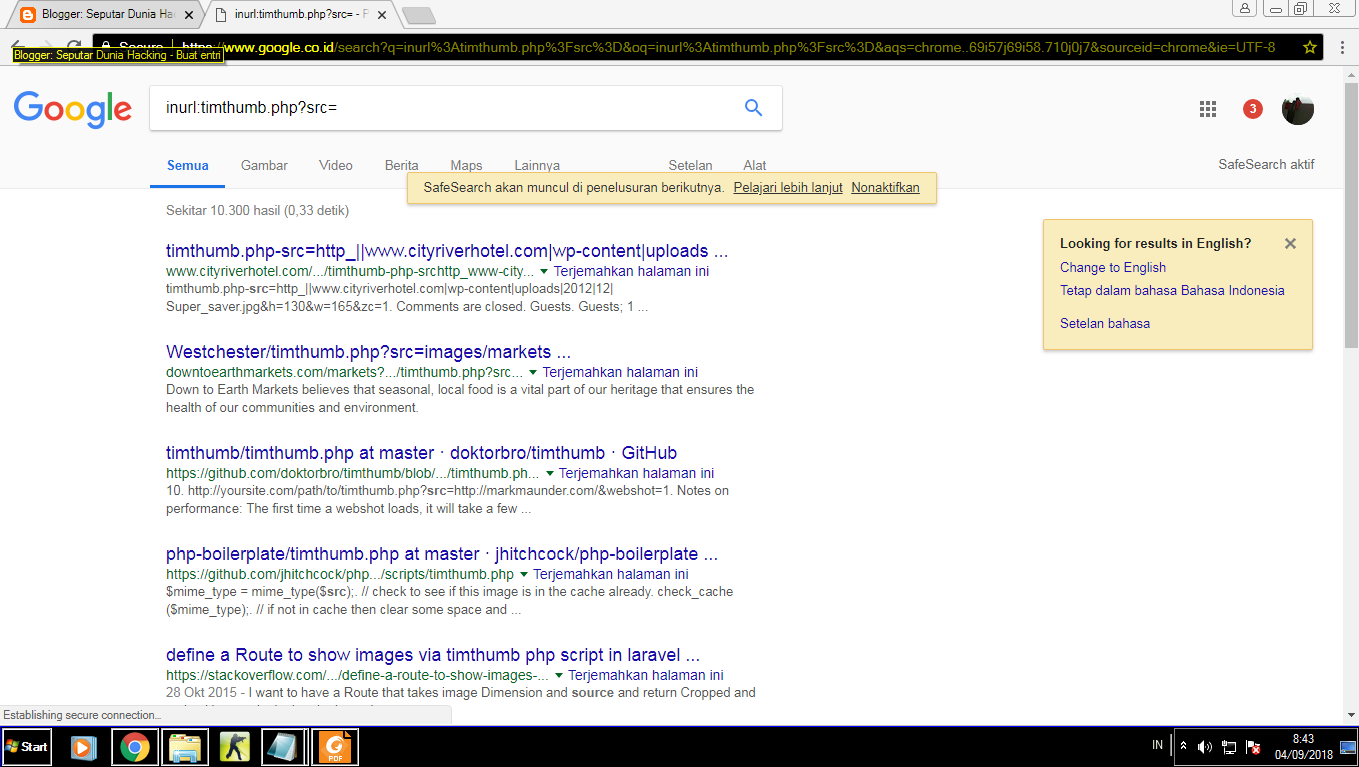The image size is (1359, 767).
Task: Open a new tab button
Action: pos(418,15)
